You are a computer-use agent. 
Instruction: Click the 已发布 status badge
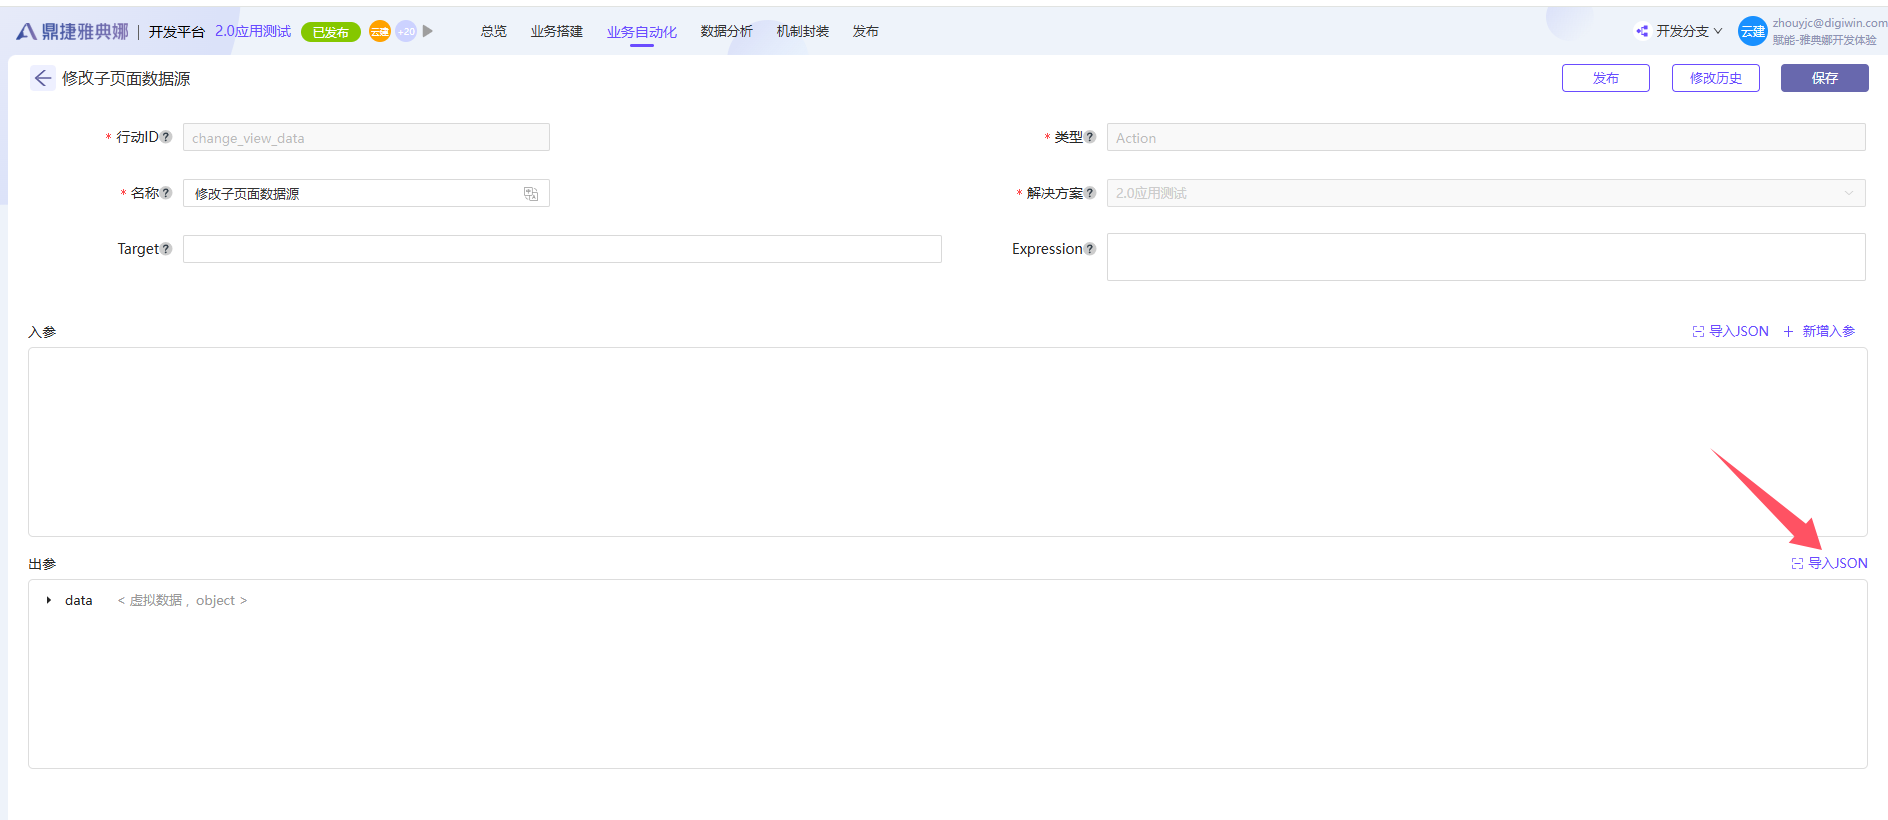pos(331,32)
